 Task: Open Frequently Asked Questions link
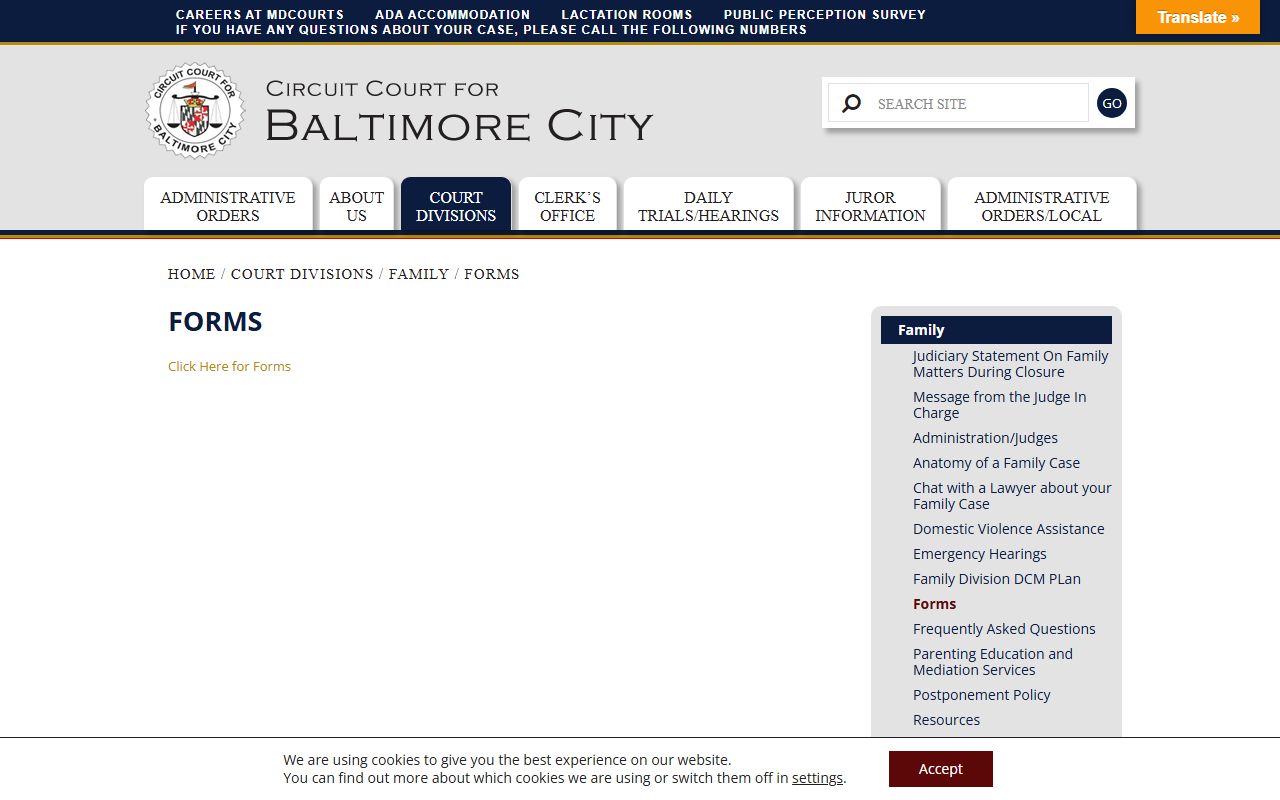coord(1004,629)
